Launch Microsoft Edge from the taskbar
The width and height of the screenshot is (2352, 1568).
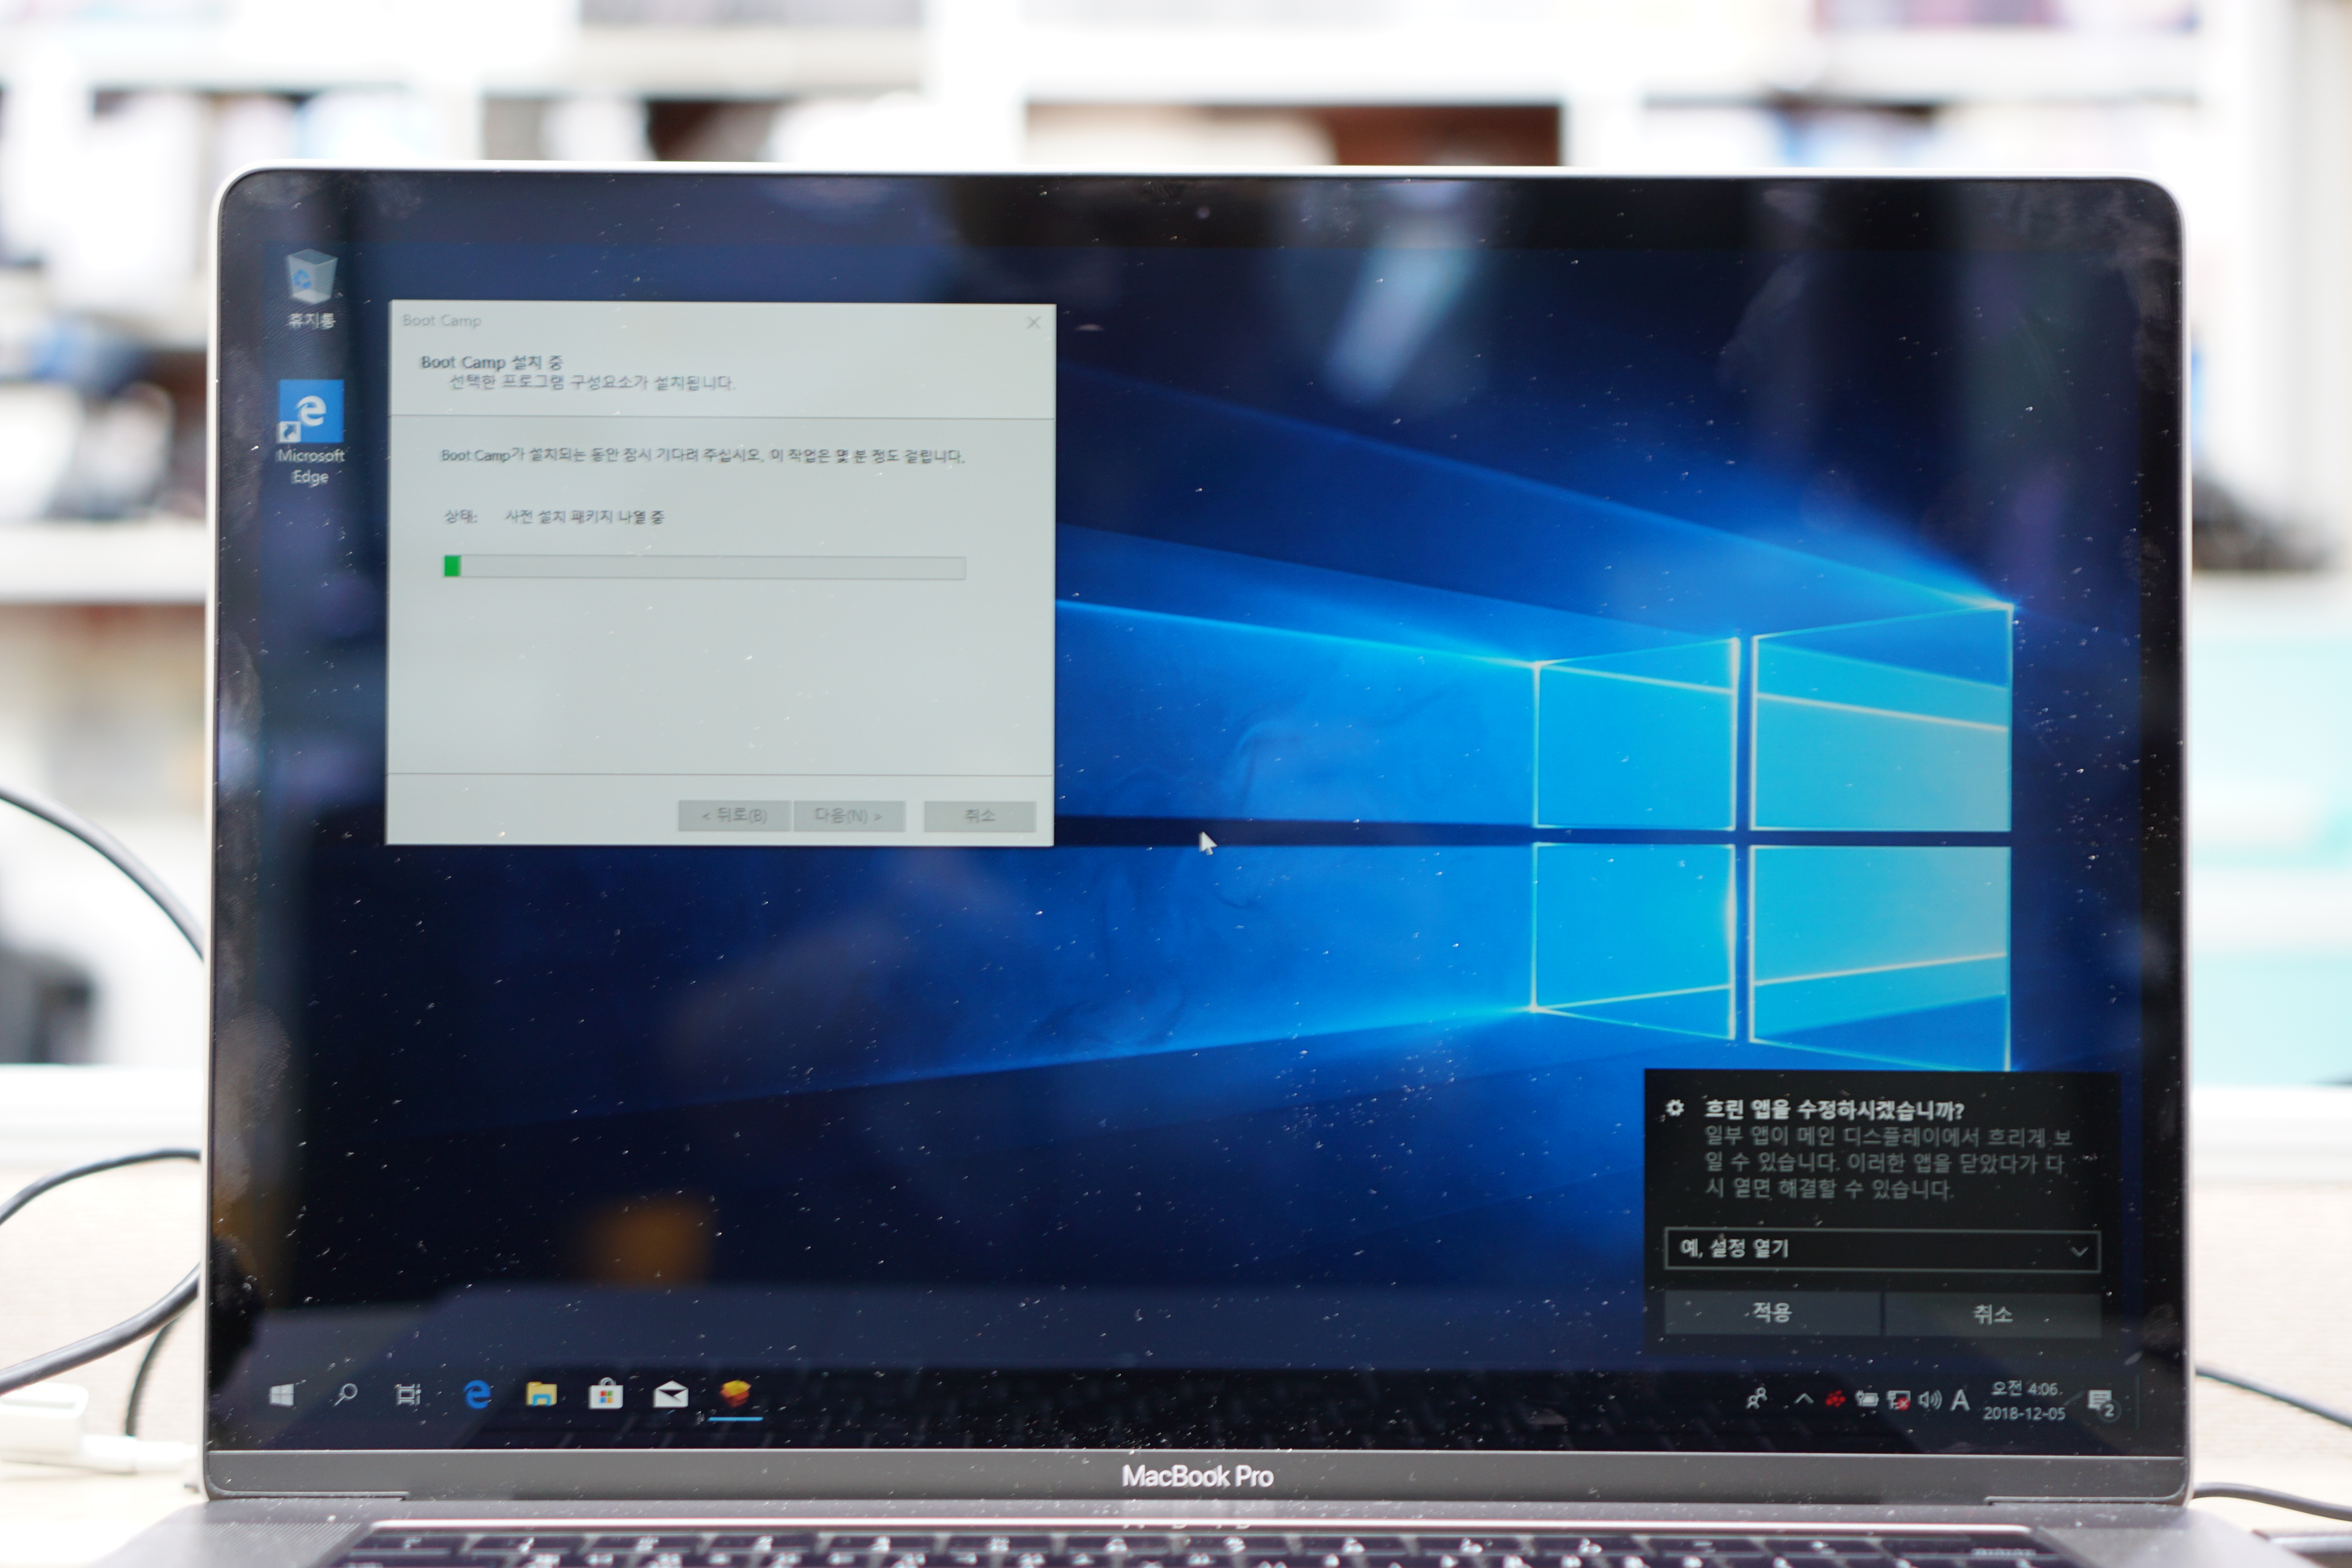pyautogui.click(x=478, y=1394)
